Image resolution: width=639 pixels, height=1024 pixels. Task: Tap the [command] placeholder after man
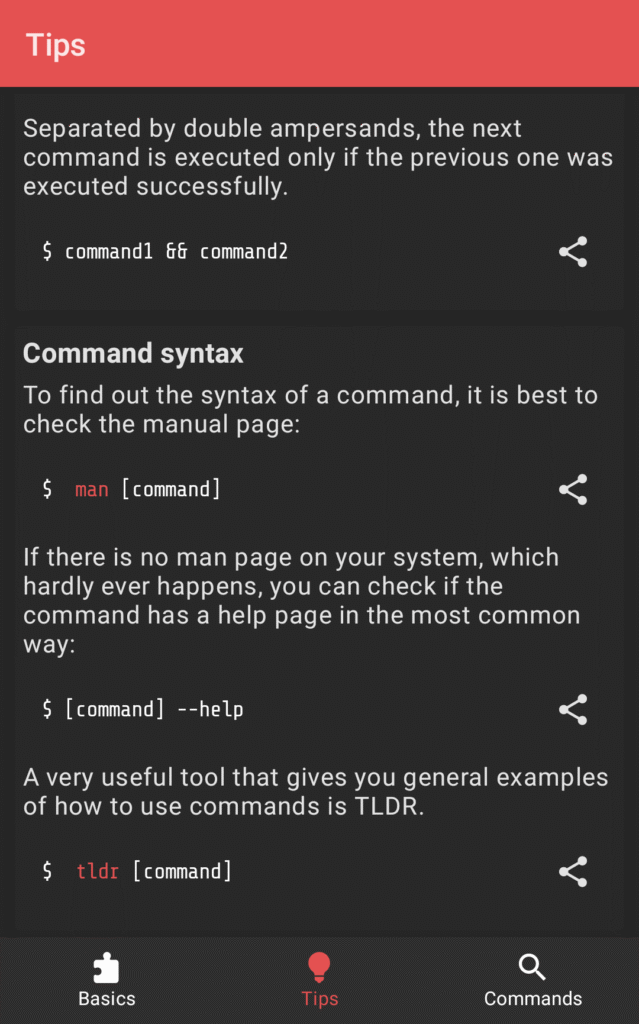pos(171,490)
